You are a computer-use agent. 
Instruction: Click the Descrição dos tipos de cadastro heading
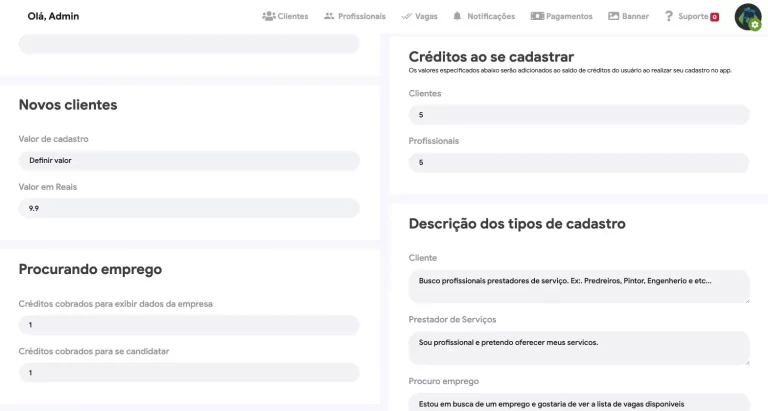(x=517, y=224)
